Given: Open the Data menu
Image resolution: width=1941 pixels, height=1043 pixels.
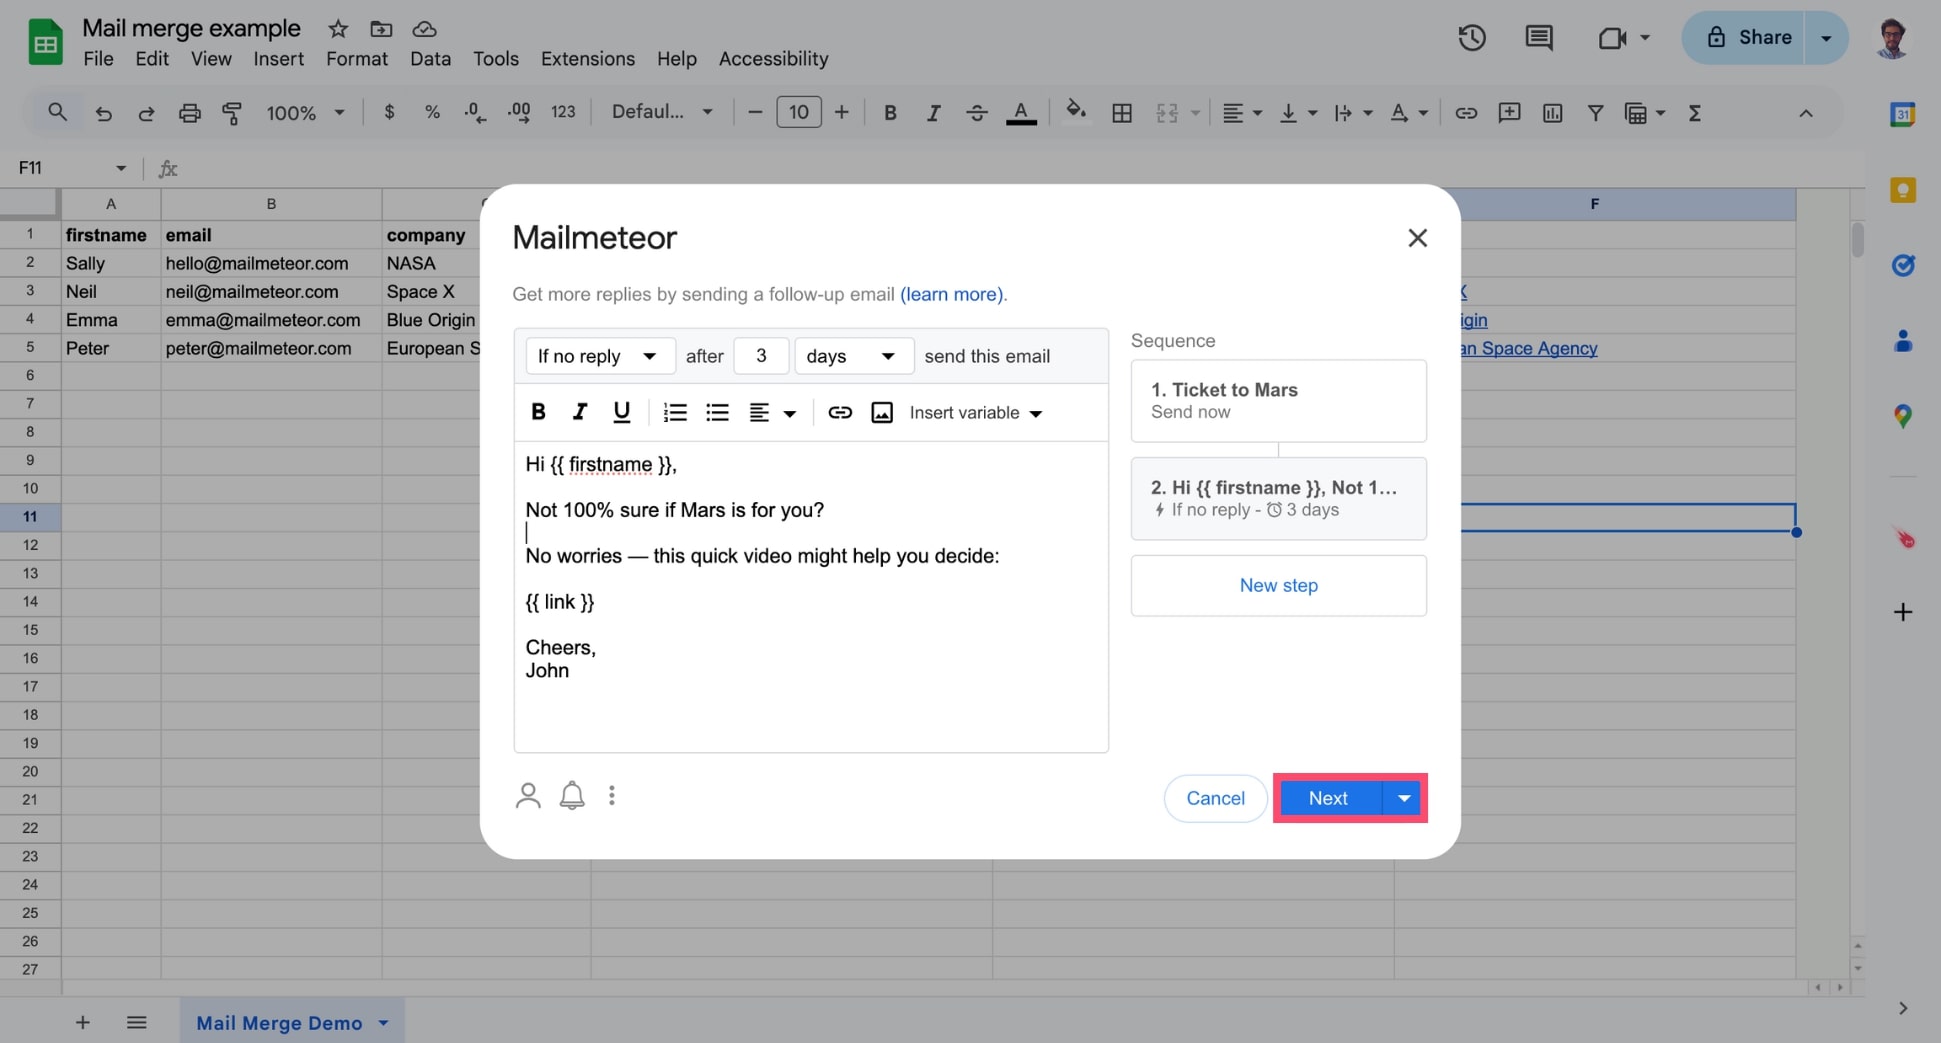Looking at the screenshot, I should click(x=430, y=59).
